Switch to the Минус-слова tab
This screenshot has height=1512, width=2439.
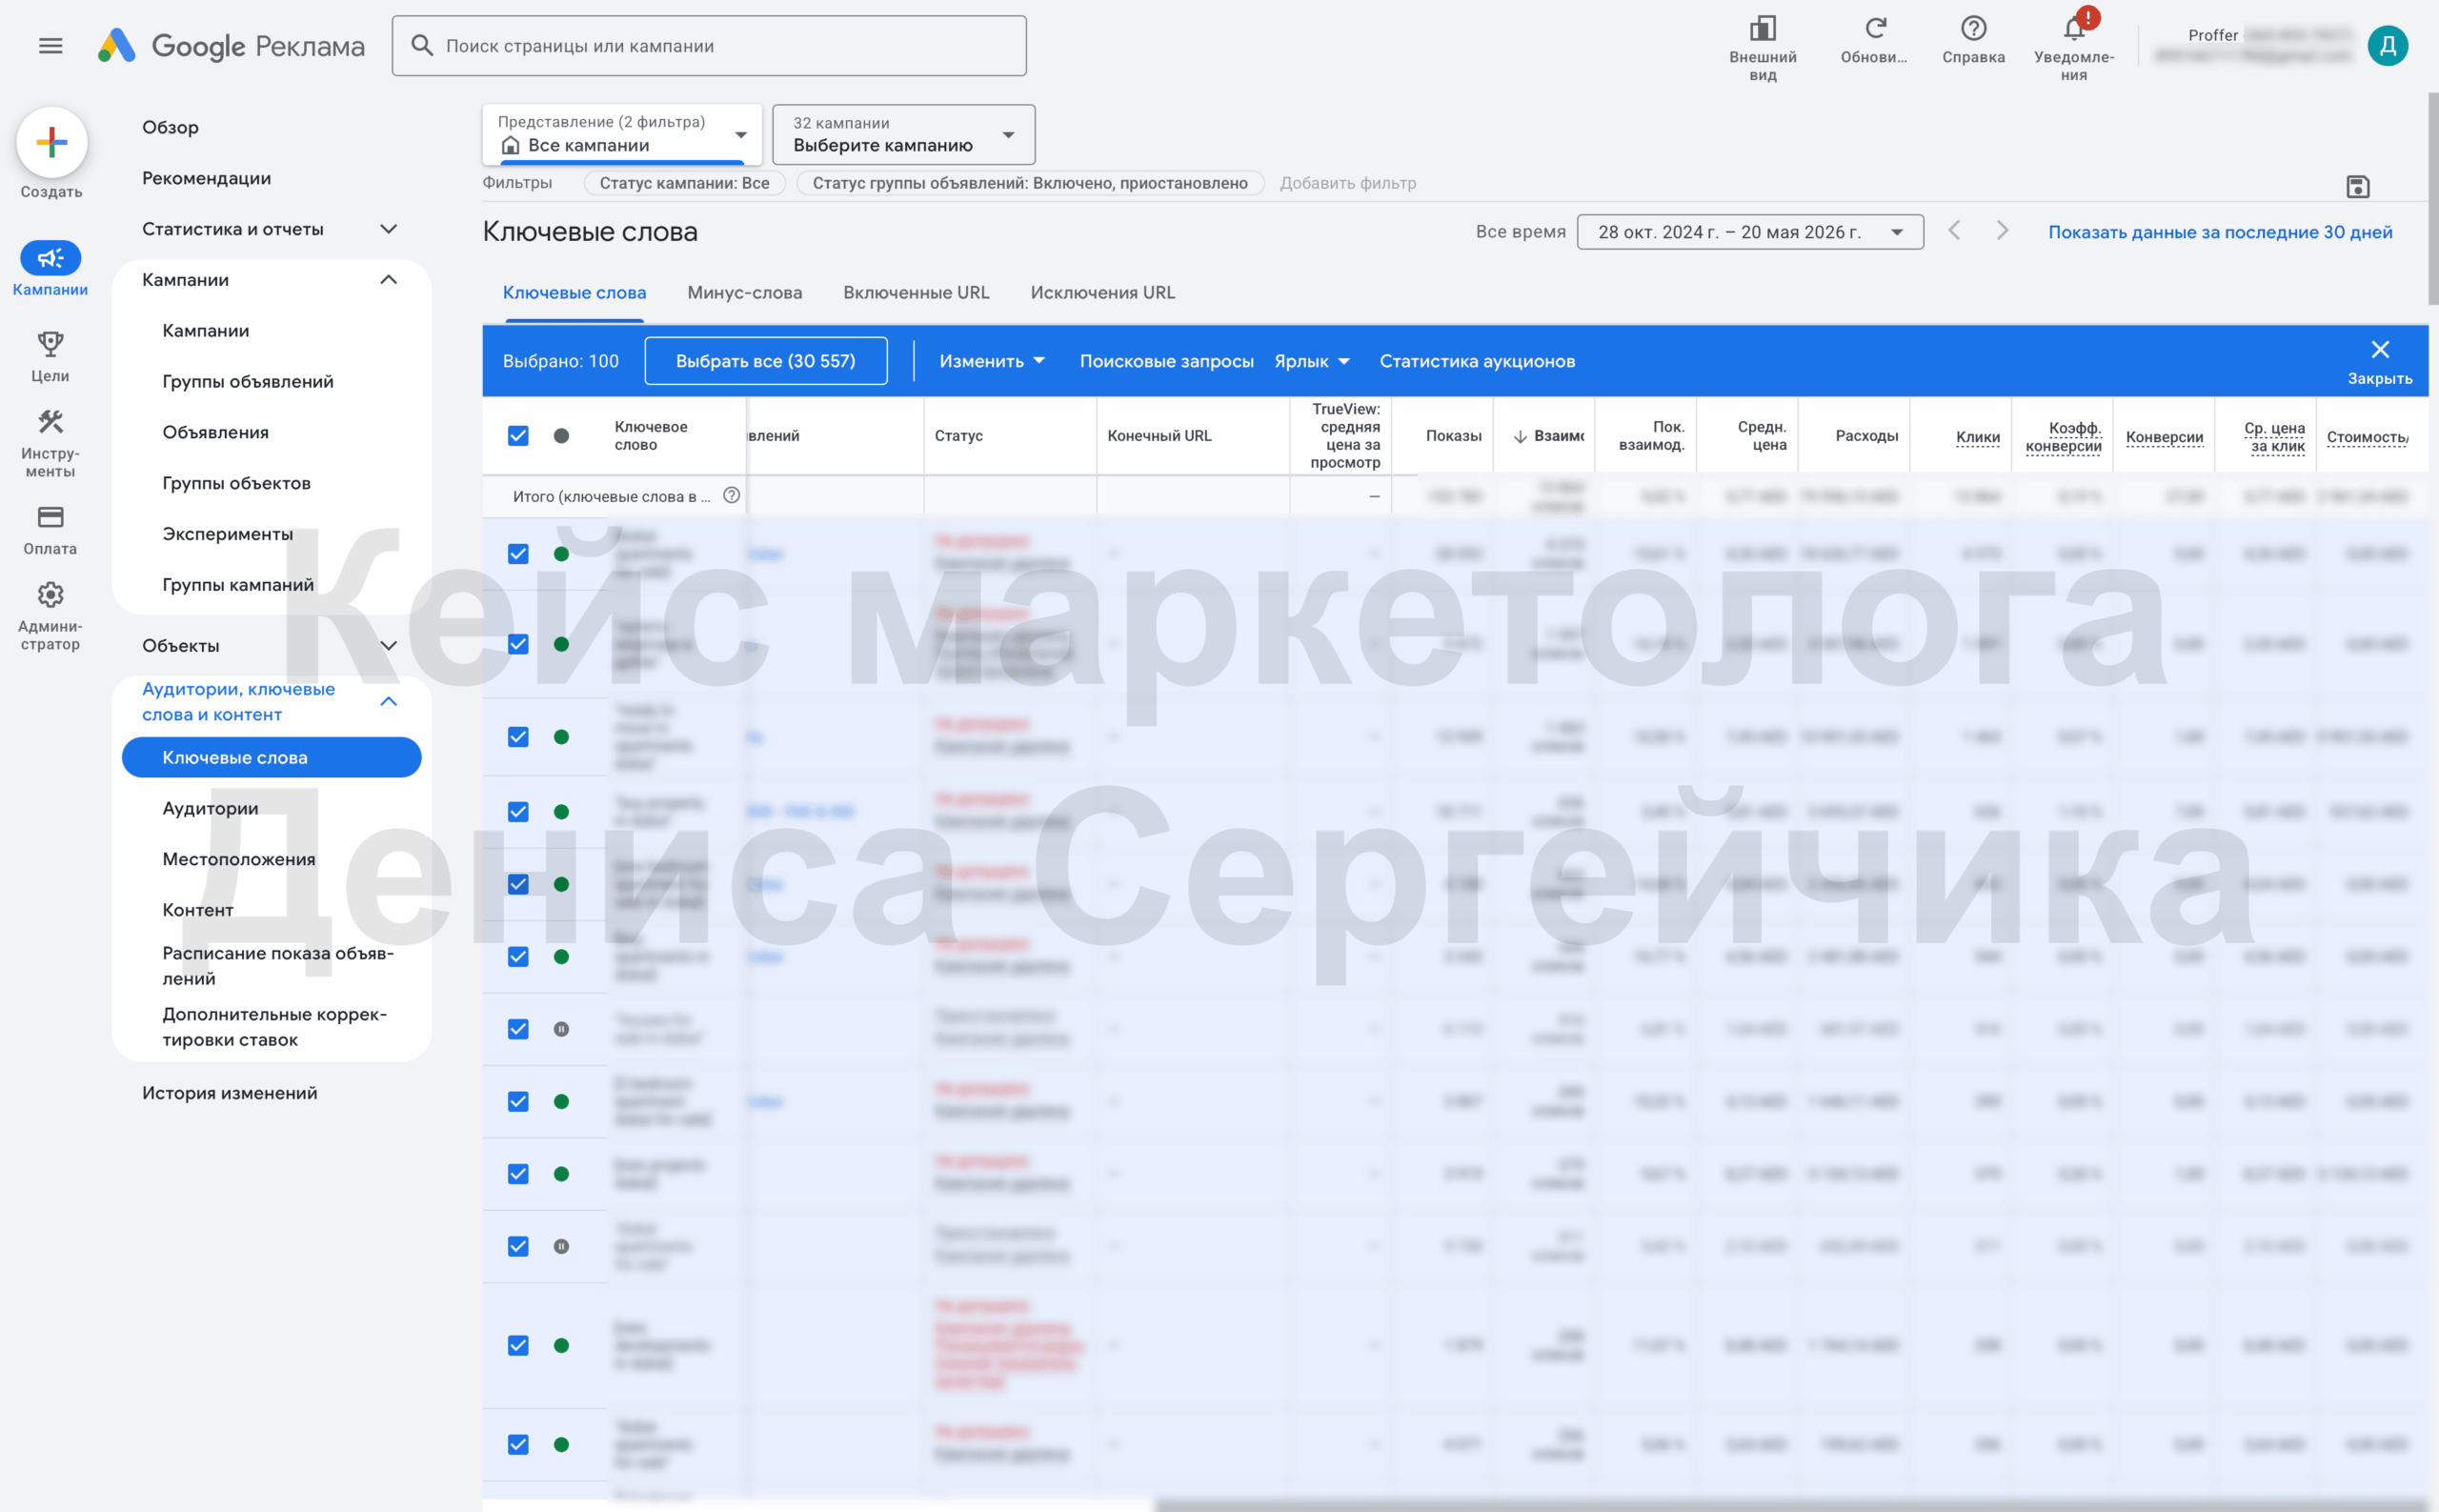coord(744,293)
